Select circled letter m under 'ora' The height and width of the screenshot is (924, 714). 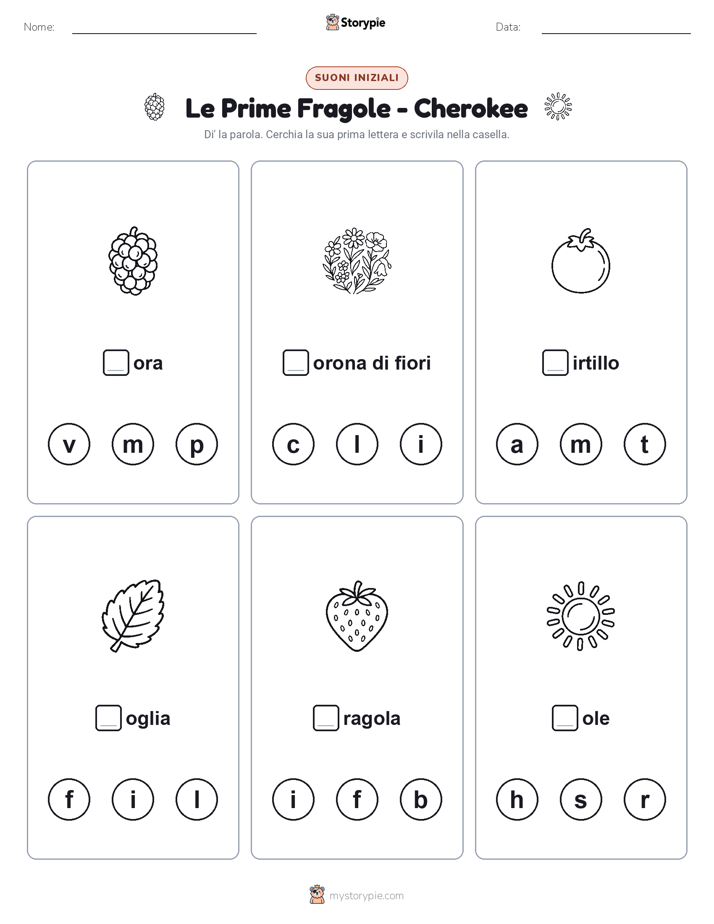(133, 444)
